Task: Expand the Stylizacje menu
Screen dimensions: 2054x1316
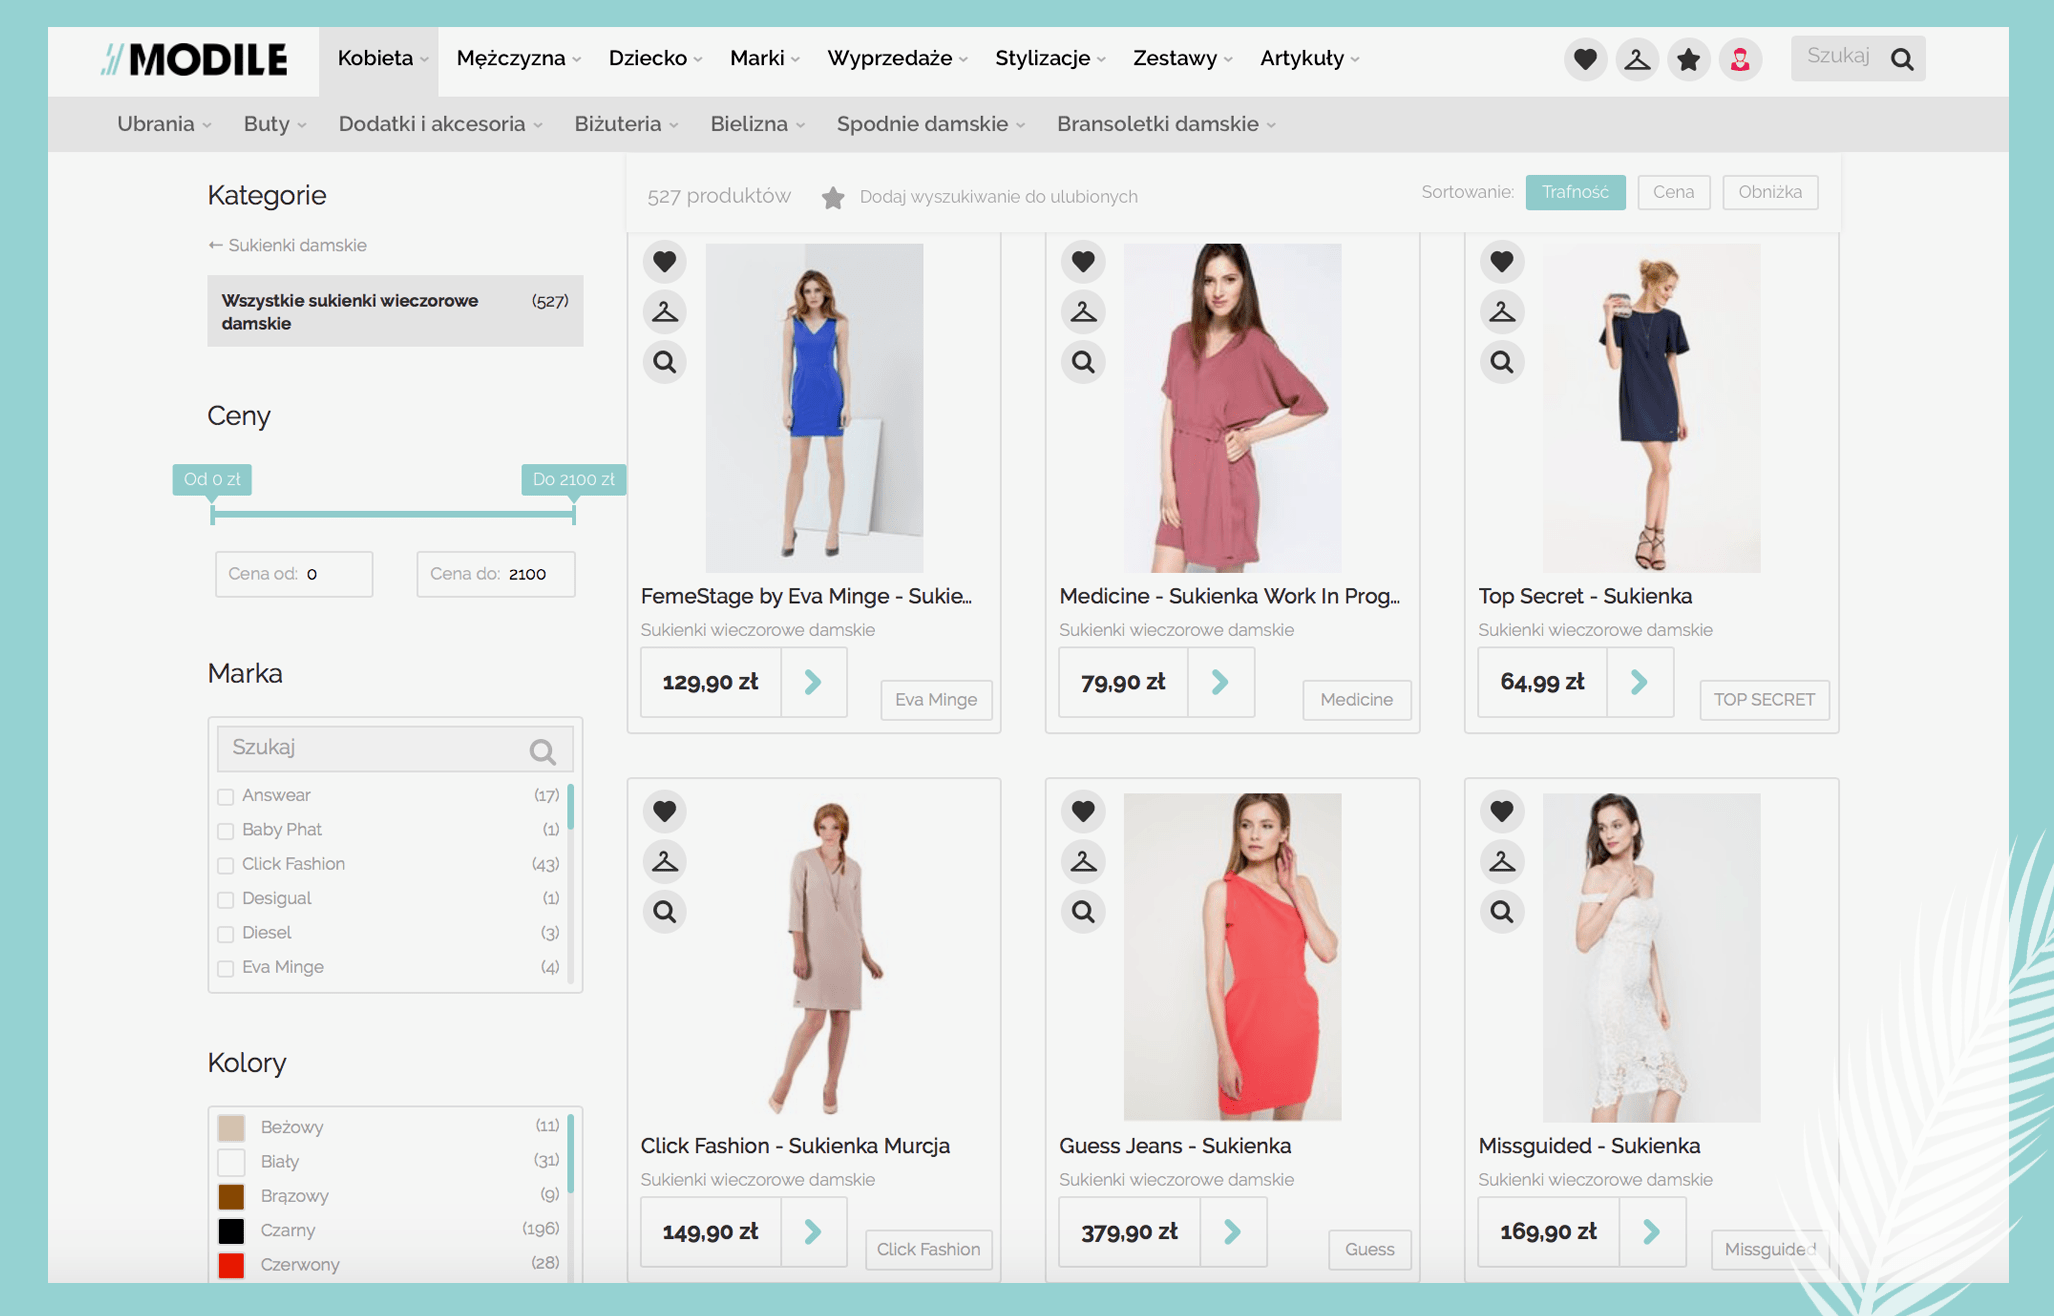Action: 1050,59
